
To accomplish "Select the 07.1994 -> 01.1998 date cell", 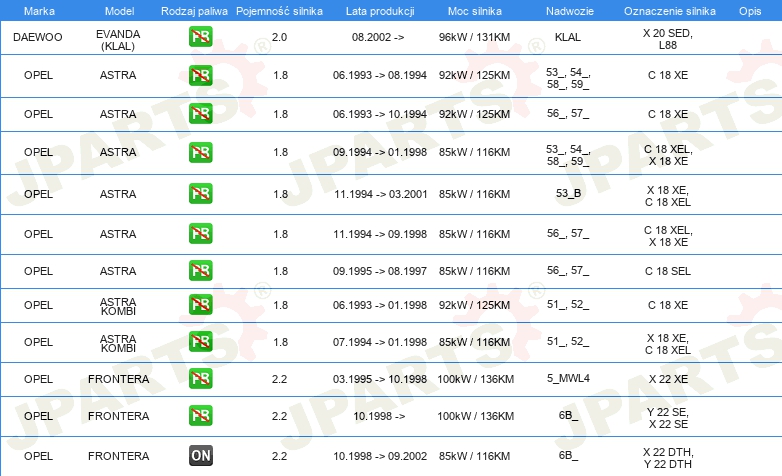I will [380, 342].
